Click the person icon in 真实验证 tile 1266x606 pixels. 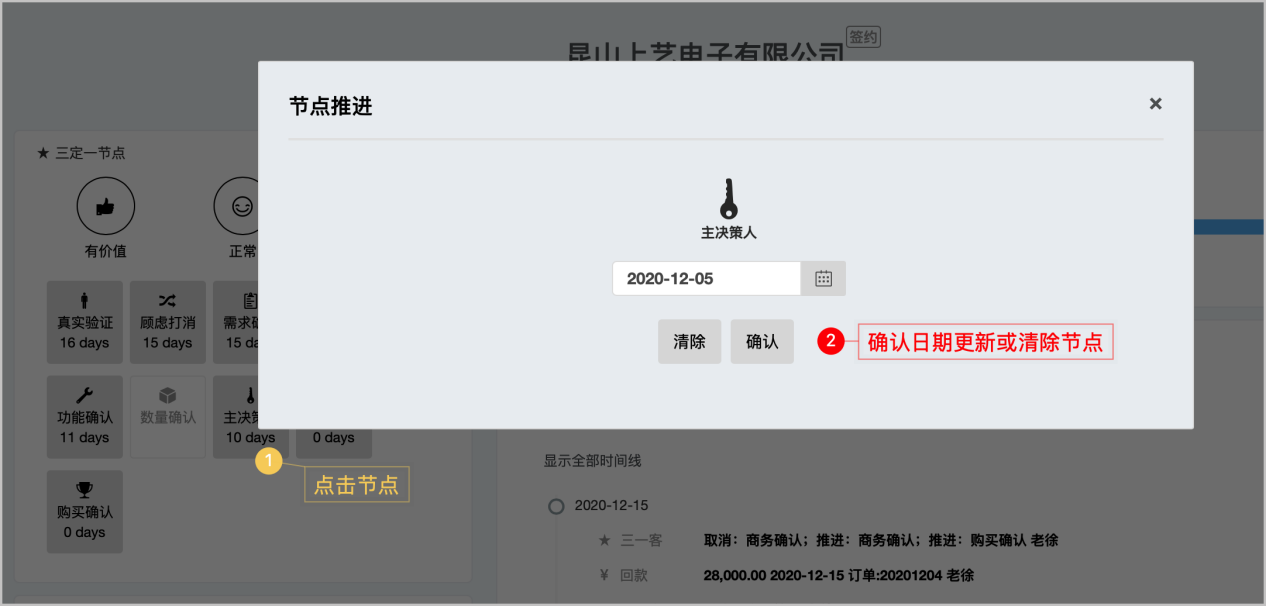[x=85, y=300]
